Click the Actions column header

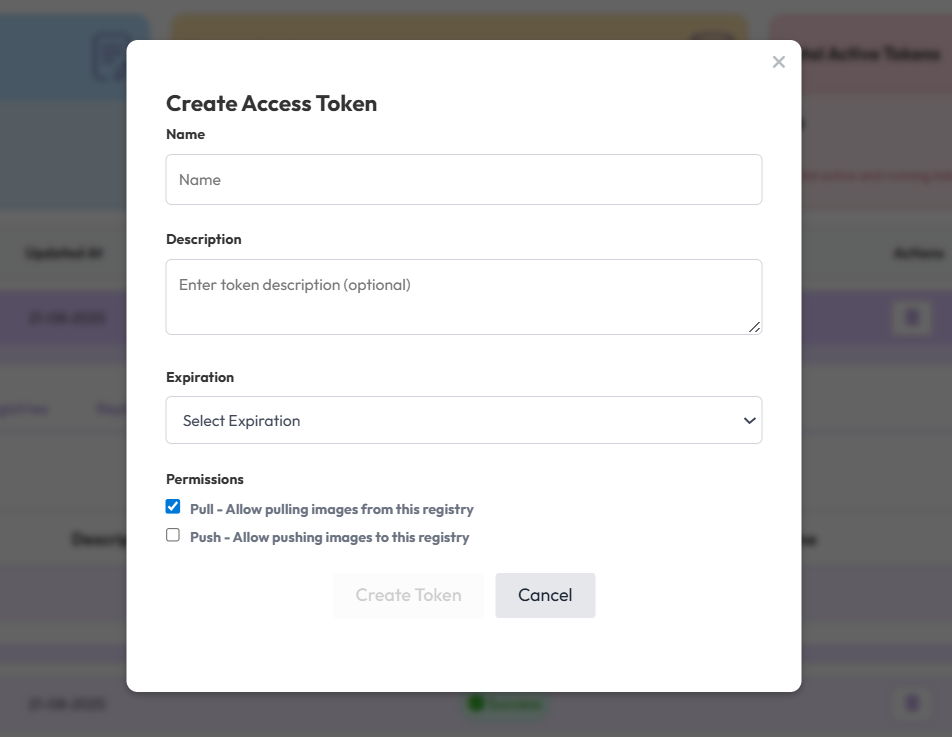917,254
